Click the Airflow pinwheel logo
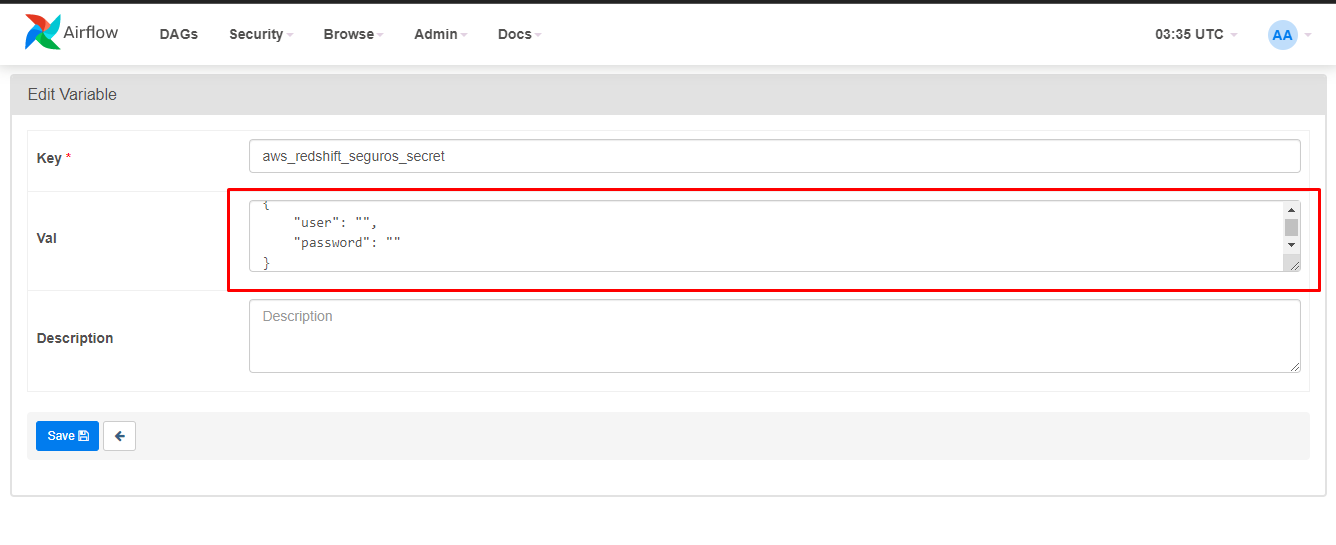This screenshot has width=1336, height=545. [43, 32]
